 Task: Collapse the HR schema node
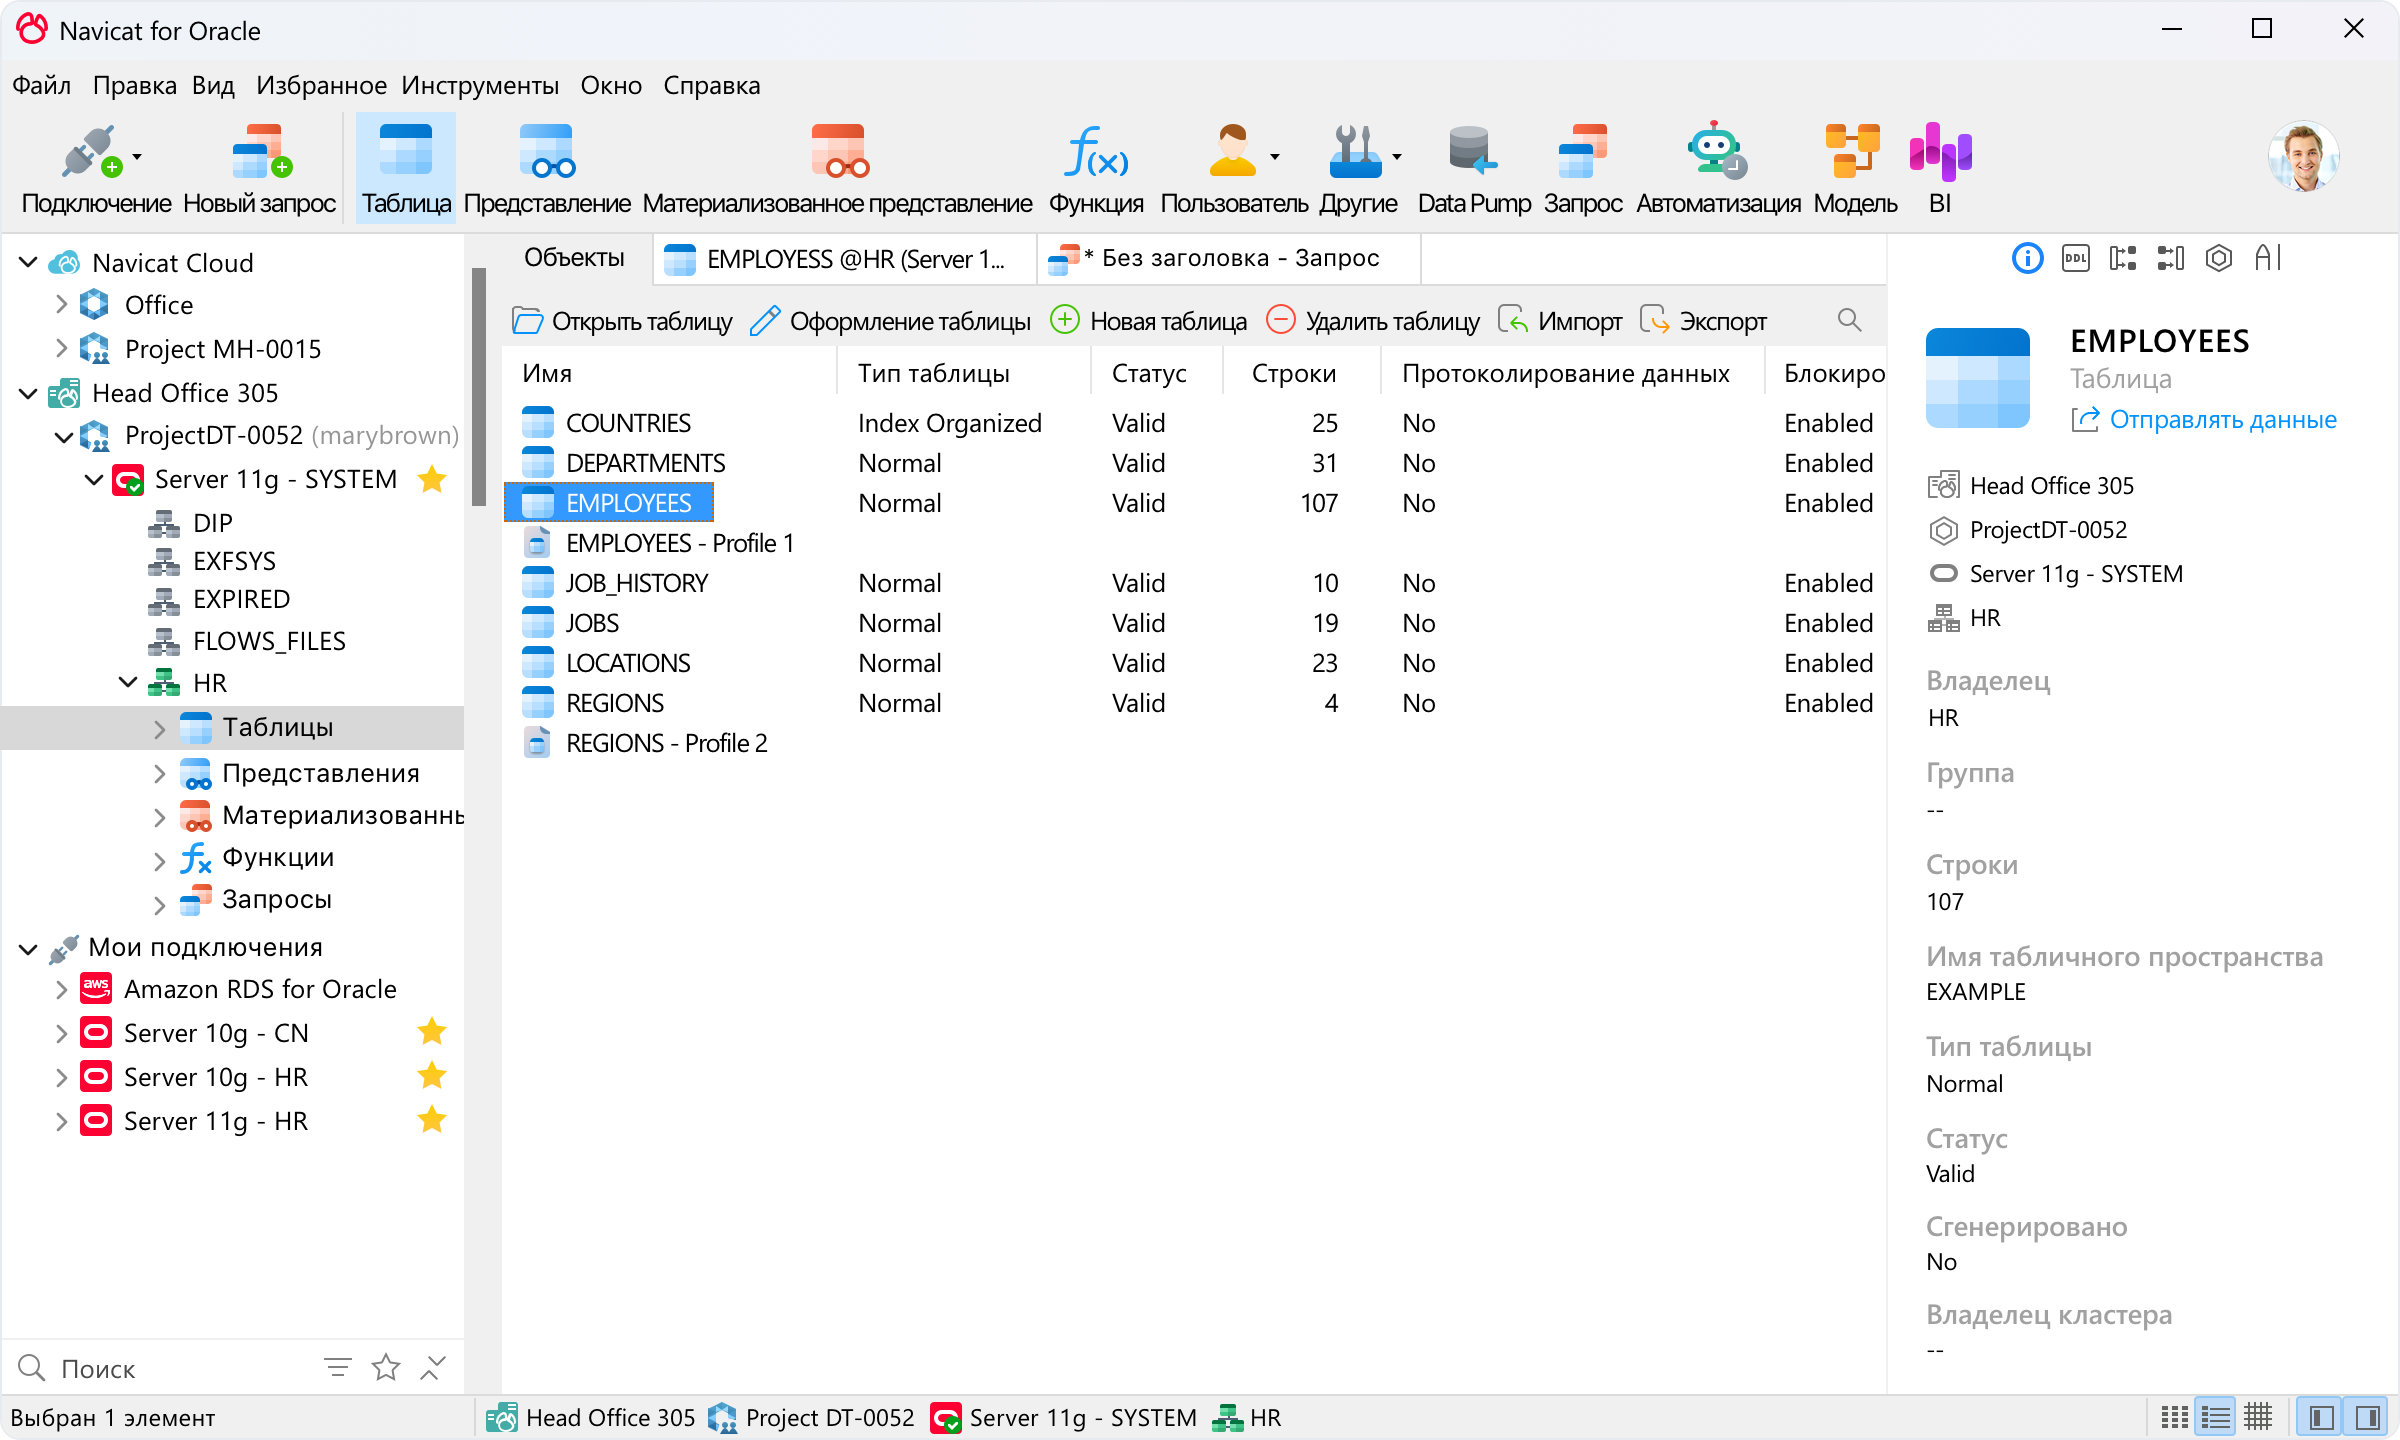click(x=127, y=683)
